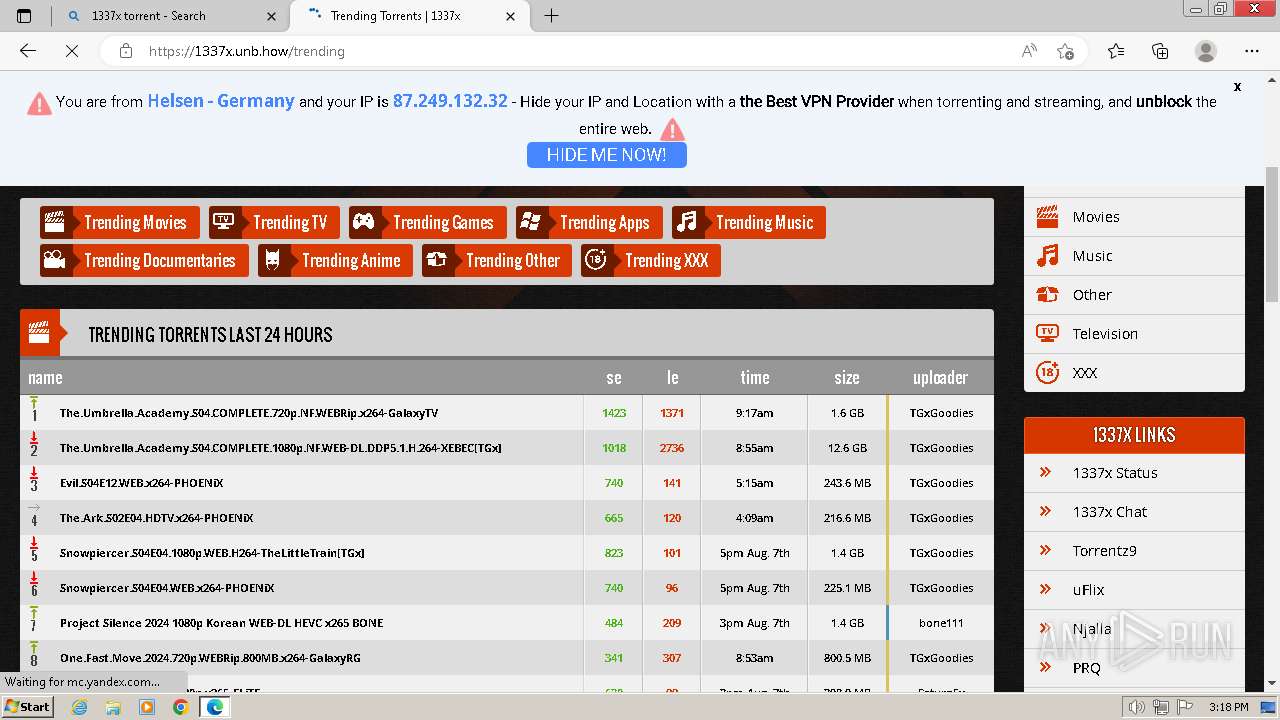Screen dimensions: 1280x720
Task: Open File Explorer from taskbar
Action: pyautogui.click(x=113, y=707)
